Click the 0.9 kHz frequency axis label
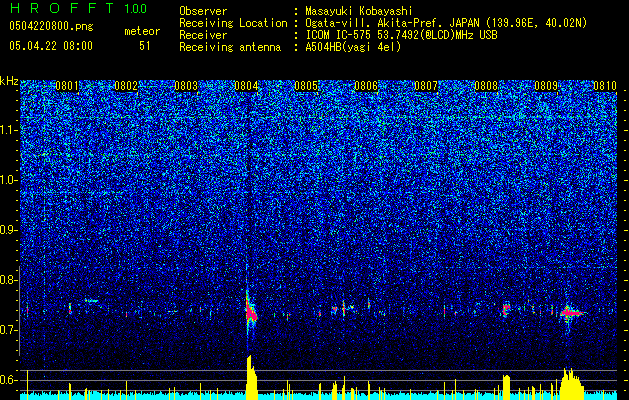 [7, 230]
